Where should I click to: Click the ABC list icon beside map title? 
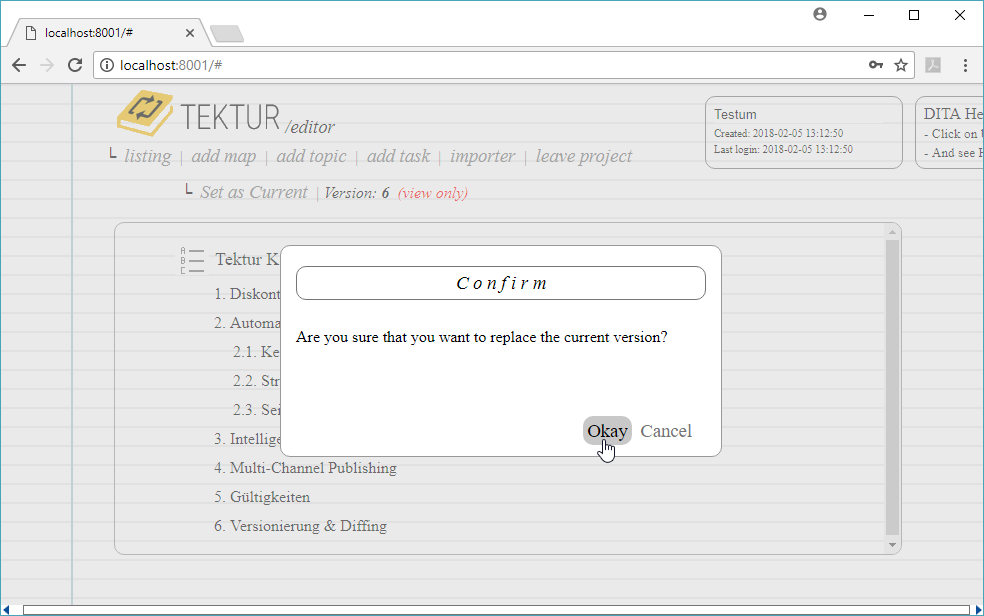(x=192, y=260)
